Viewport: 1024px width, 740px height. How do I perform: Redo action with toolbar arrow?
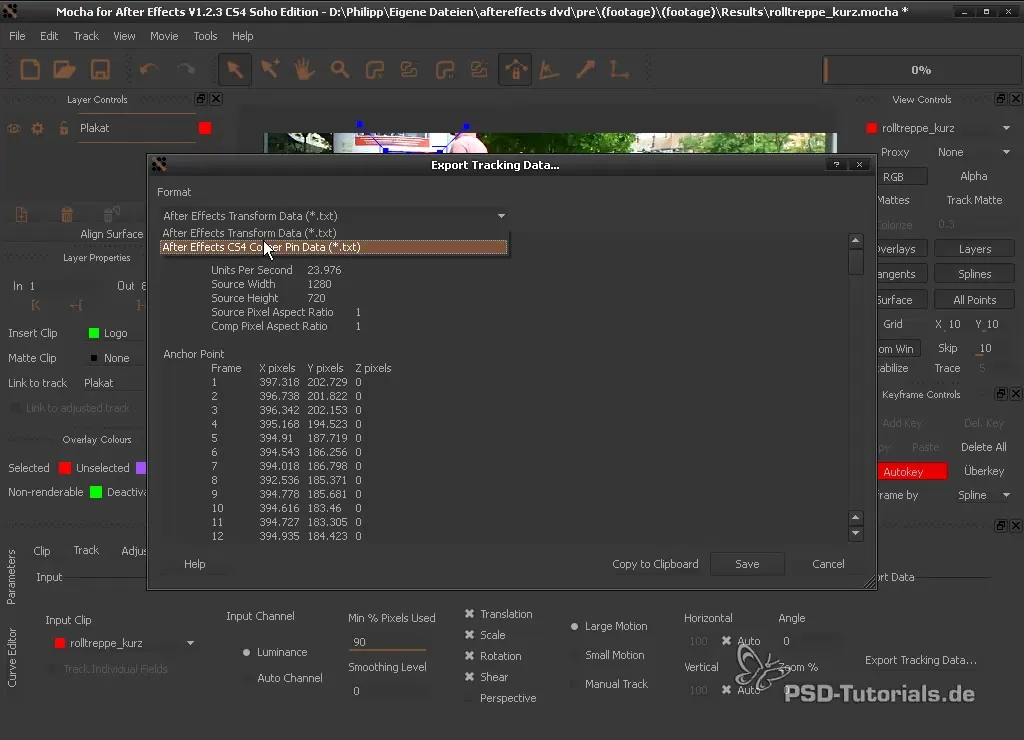(185, 69)
